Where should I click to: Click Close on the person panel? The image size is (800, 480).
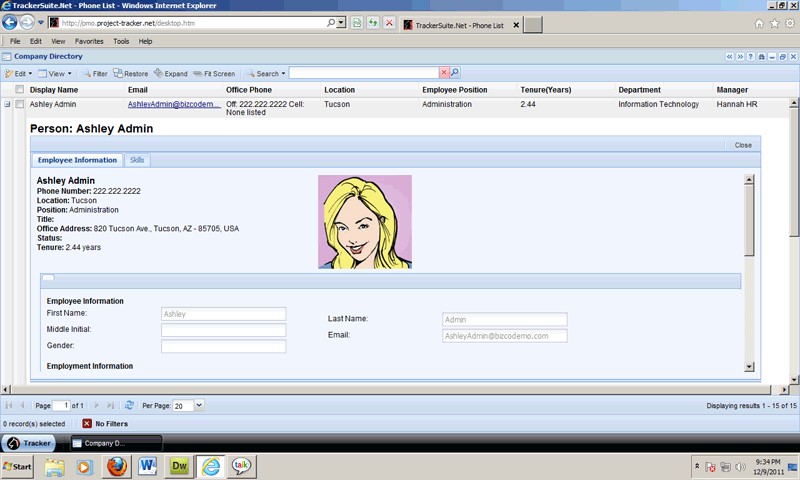point(743,145)
